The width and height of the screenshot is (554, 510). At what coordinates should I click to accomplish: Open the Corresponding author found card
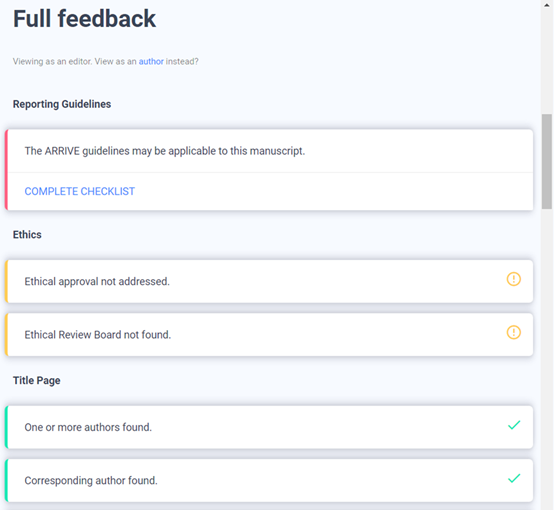pyautogui.click(x=269, y=481)
